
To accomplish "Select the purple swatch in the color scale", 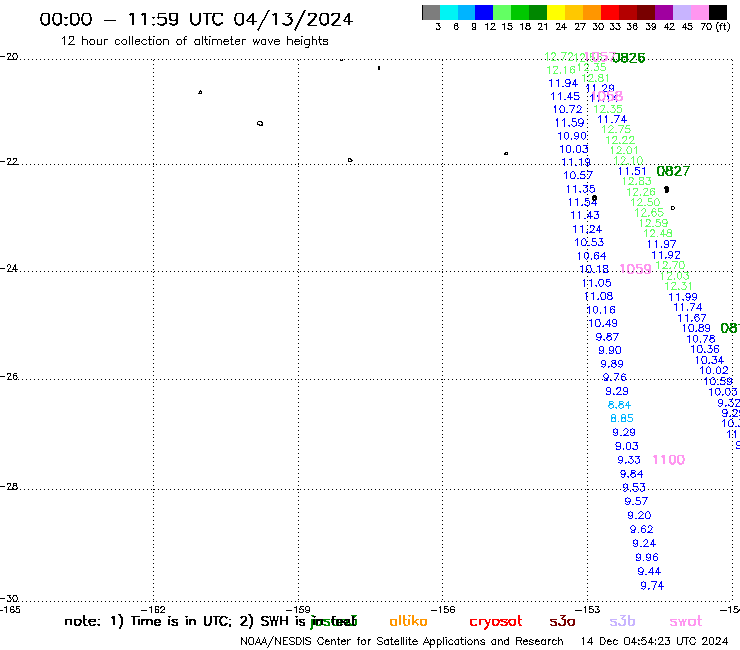I will click(663, 12).
